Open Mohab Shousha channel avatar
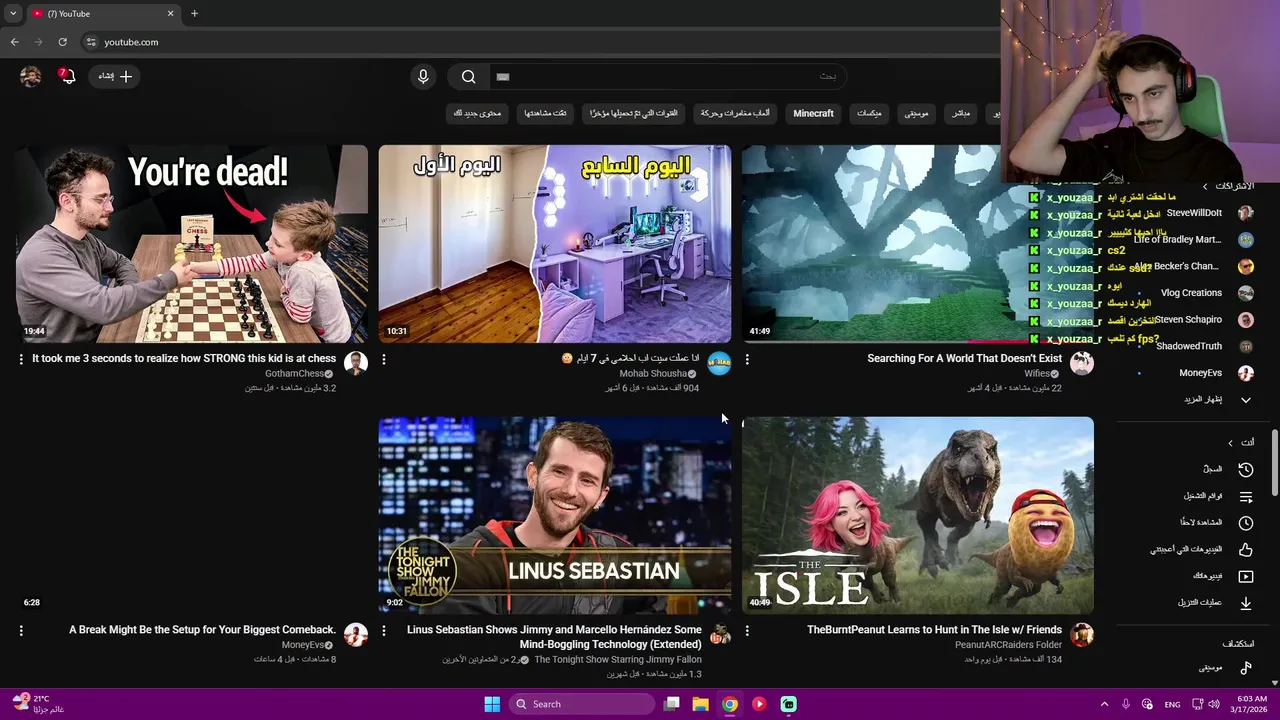 click(x=719, y=363)
